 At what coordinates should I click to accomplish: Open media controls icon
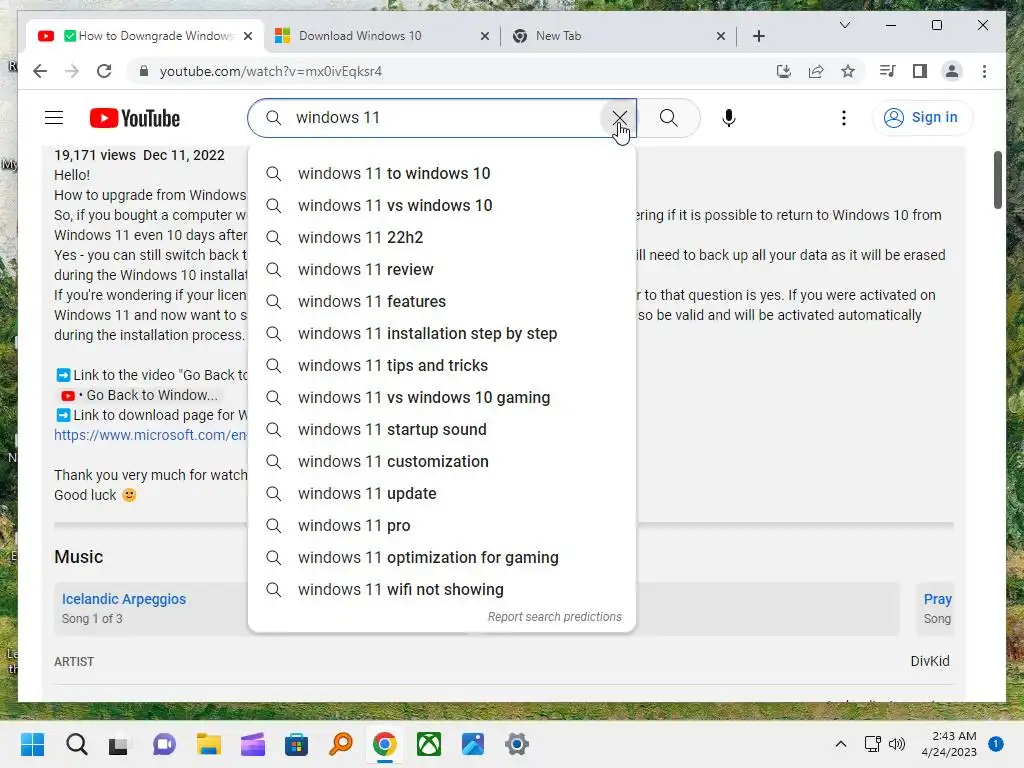coord(887,71)
